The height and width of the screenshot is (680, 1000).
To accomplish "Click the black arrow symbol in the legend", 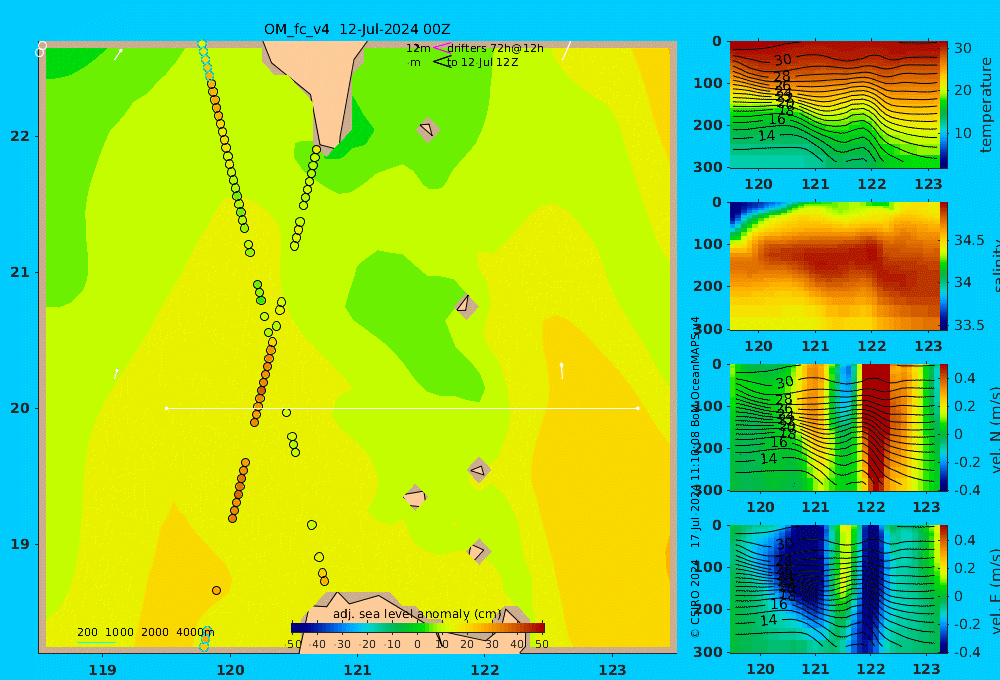I will [x=442, y=62].
